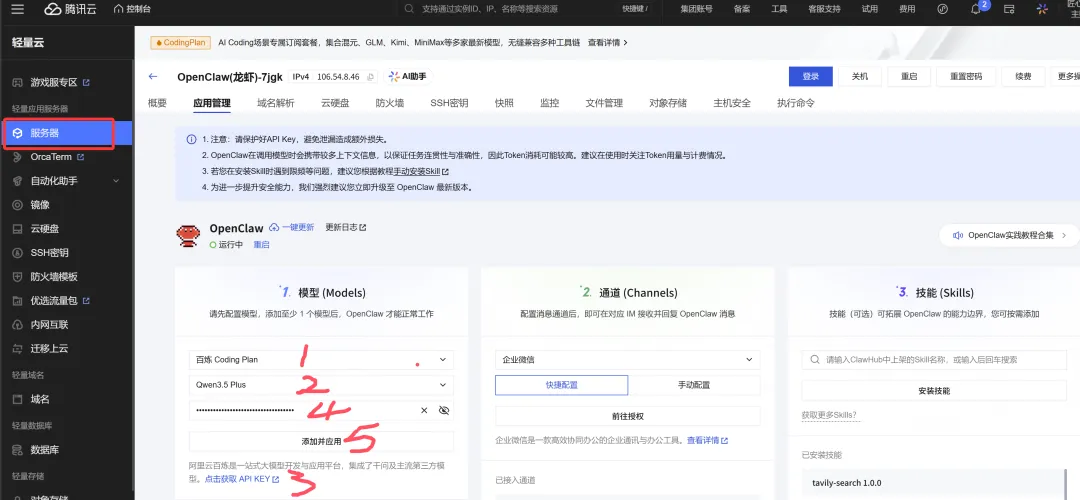Click the 登录 button
1080x500 pixels.
[x=811, y=76]
